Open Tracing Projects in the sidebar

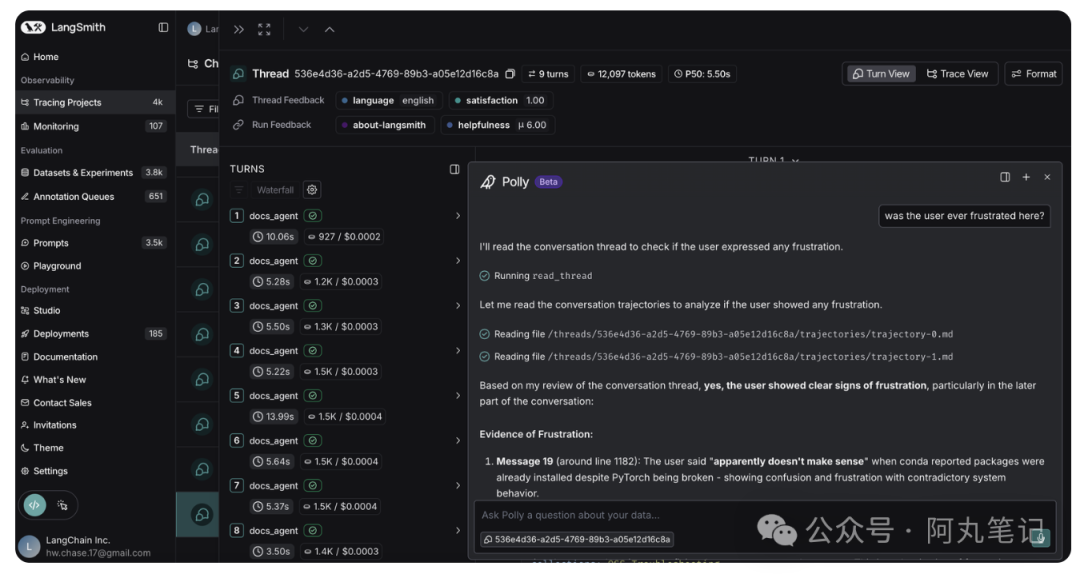click(x=67, y=103)
